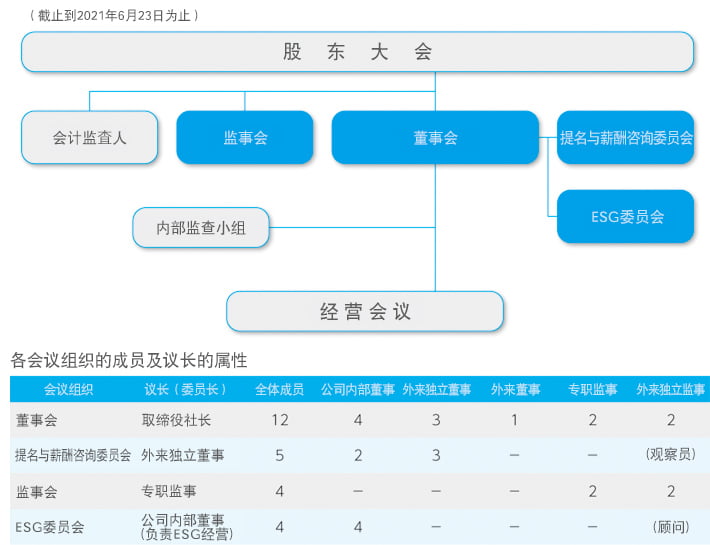Click the 外来独立董事 cell in 议长 column
Viewport: 710px width, 545px height.
pyautogui.click(x=183, y=455)
